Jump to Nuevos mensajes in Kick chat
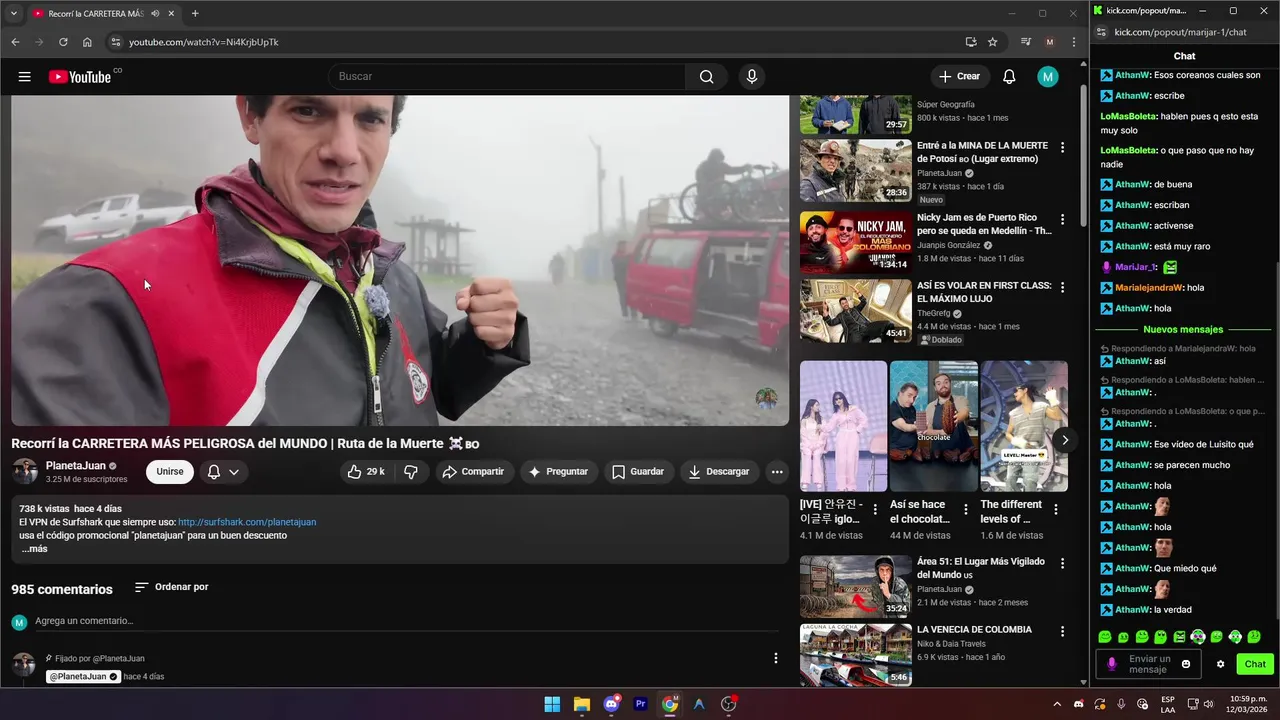The width and height of the screenshot is (1280, 720). tap(1184, 329)
